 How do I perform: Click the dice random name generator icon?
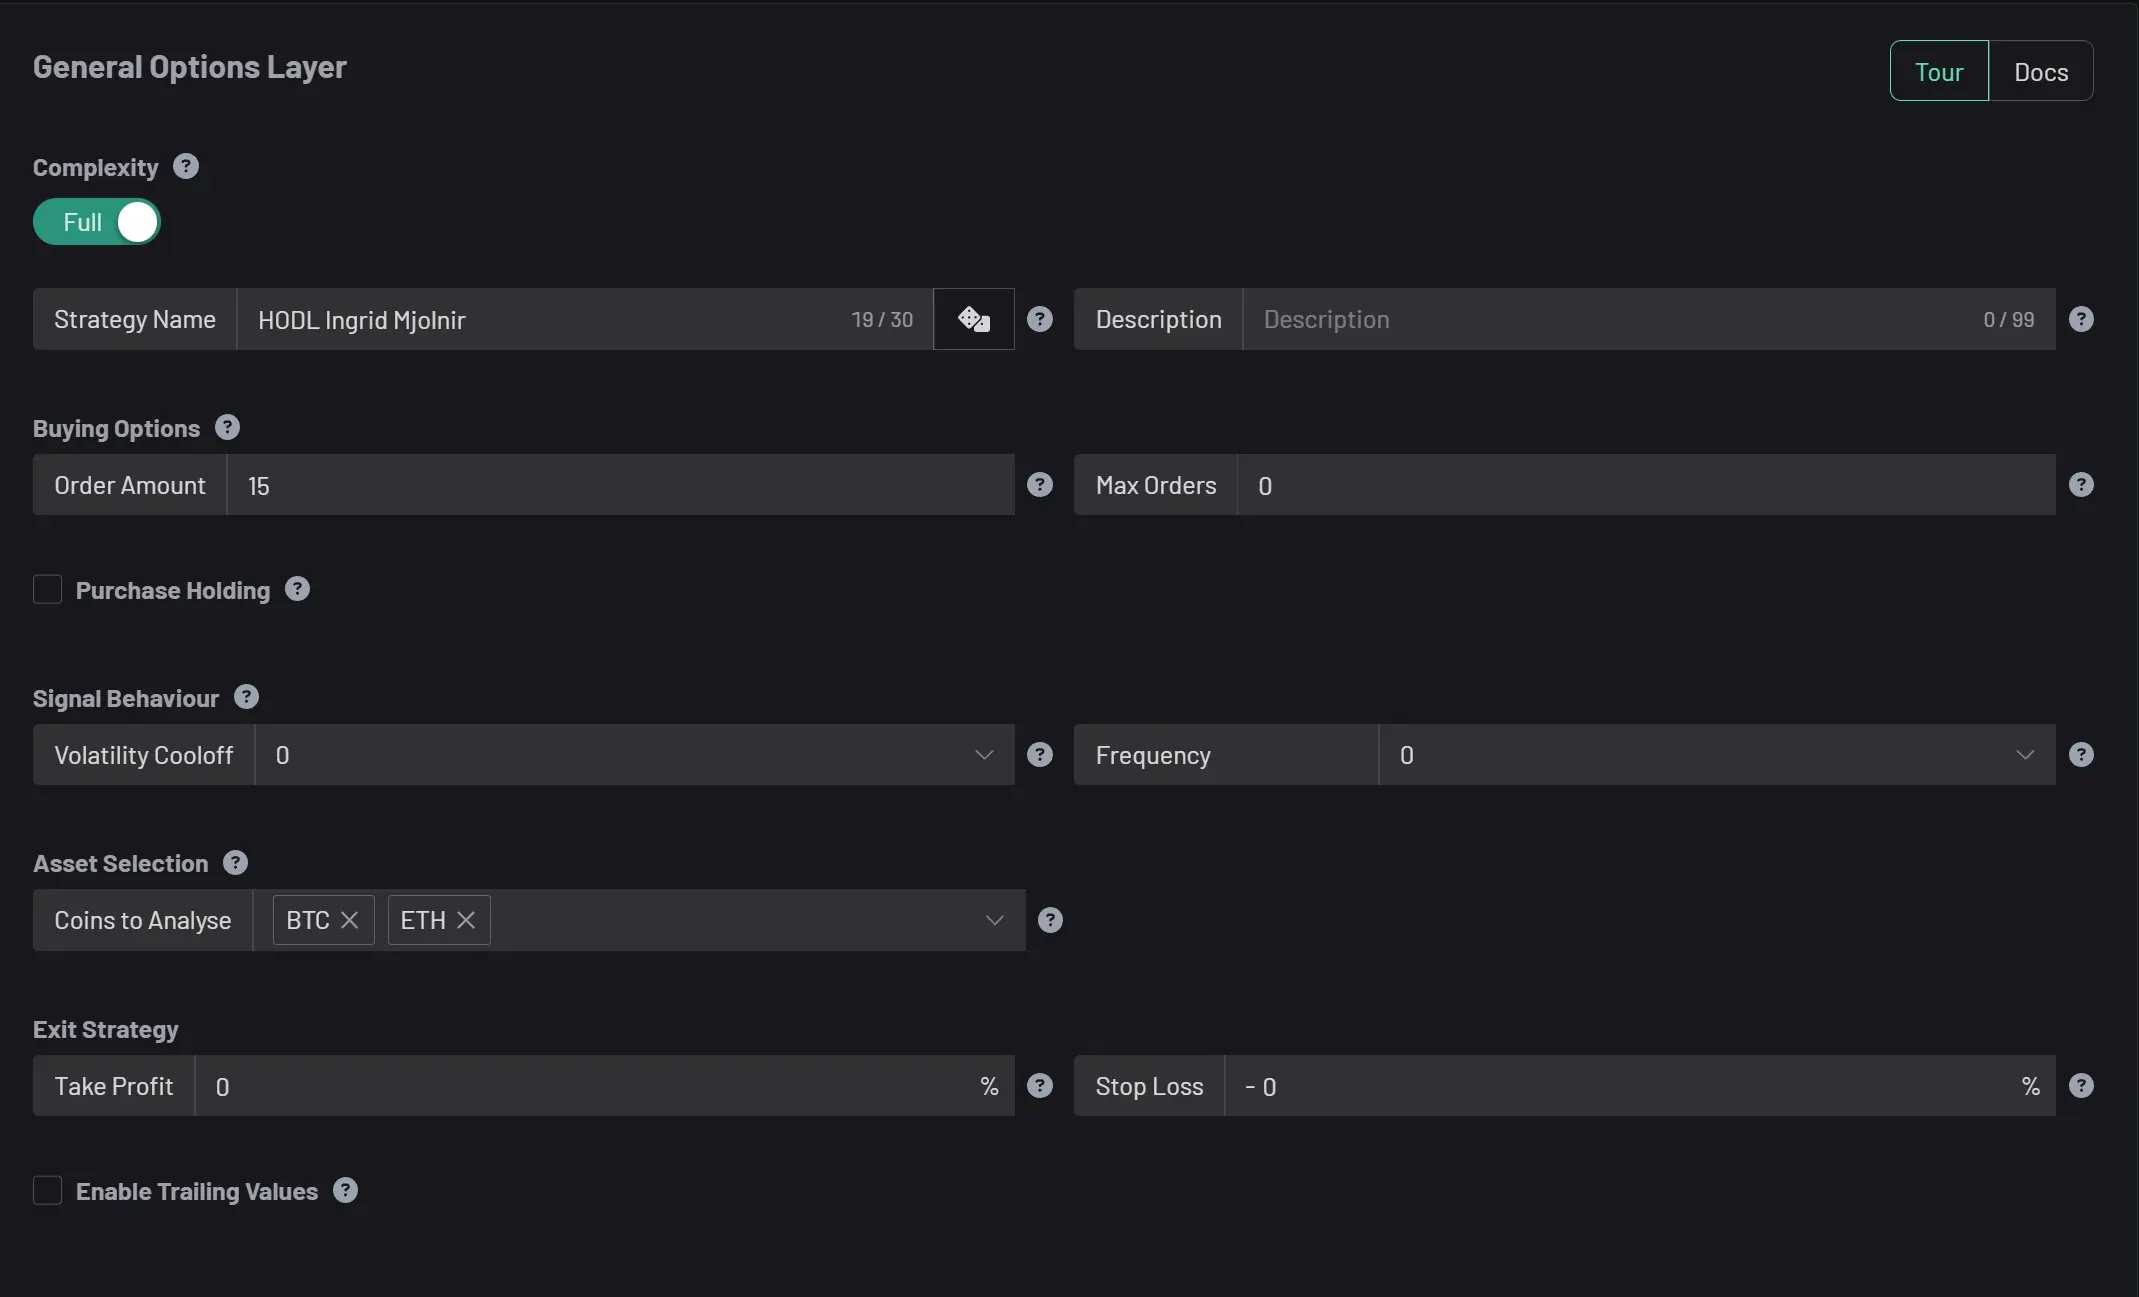974,319
